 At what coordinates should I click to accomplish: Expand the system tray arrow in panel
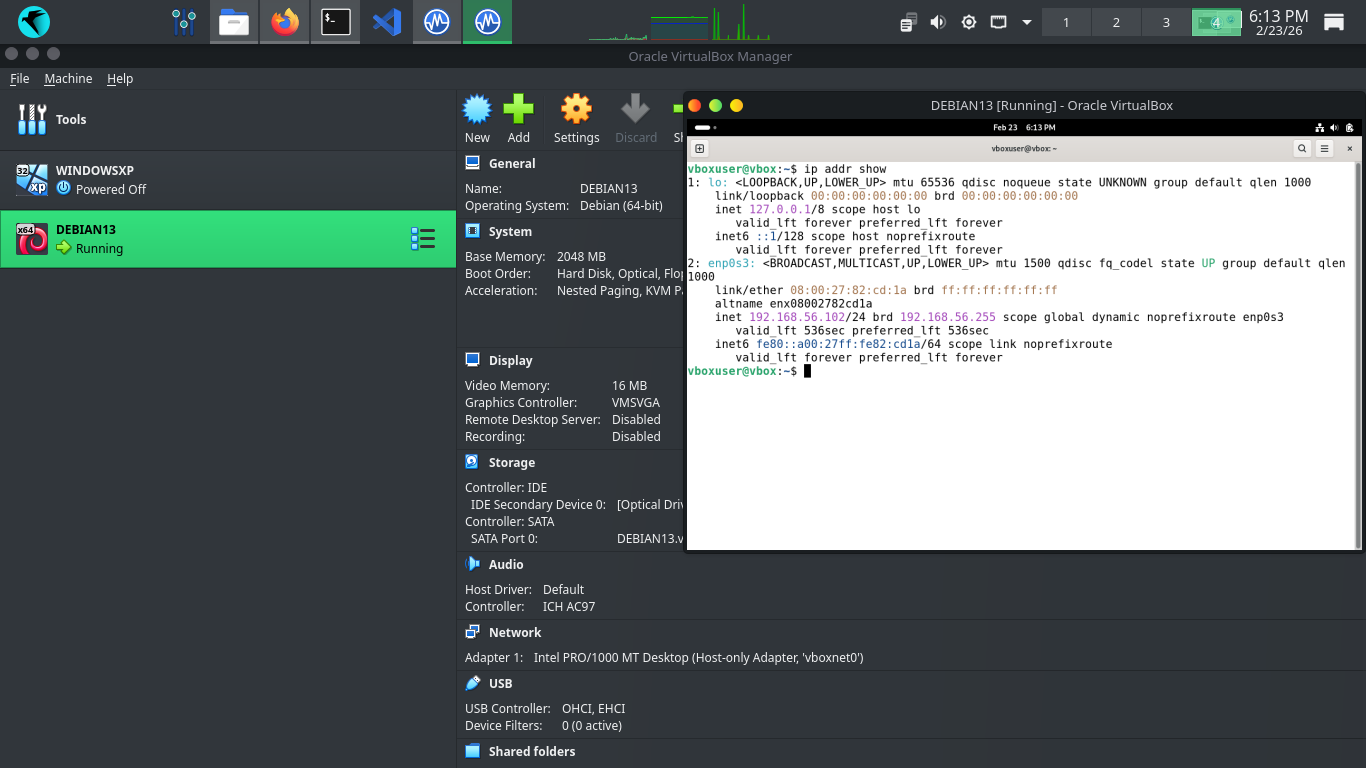[x=1027, y=22]
